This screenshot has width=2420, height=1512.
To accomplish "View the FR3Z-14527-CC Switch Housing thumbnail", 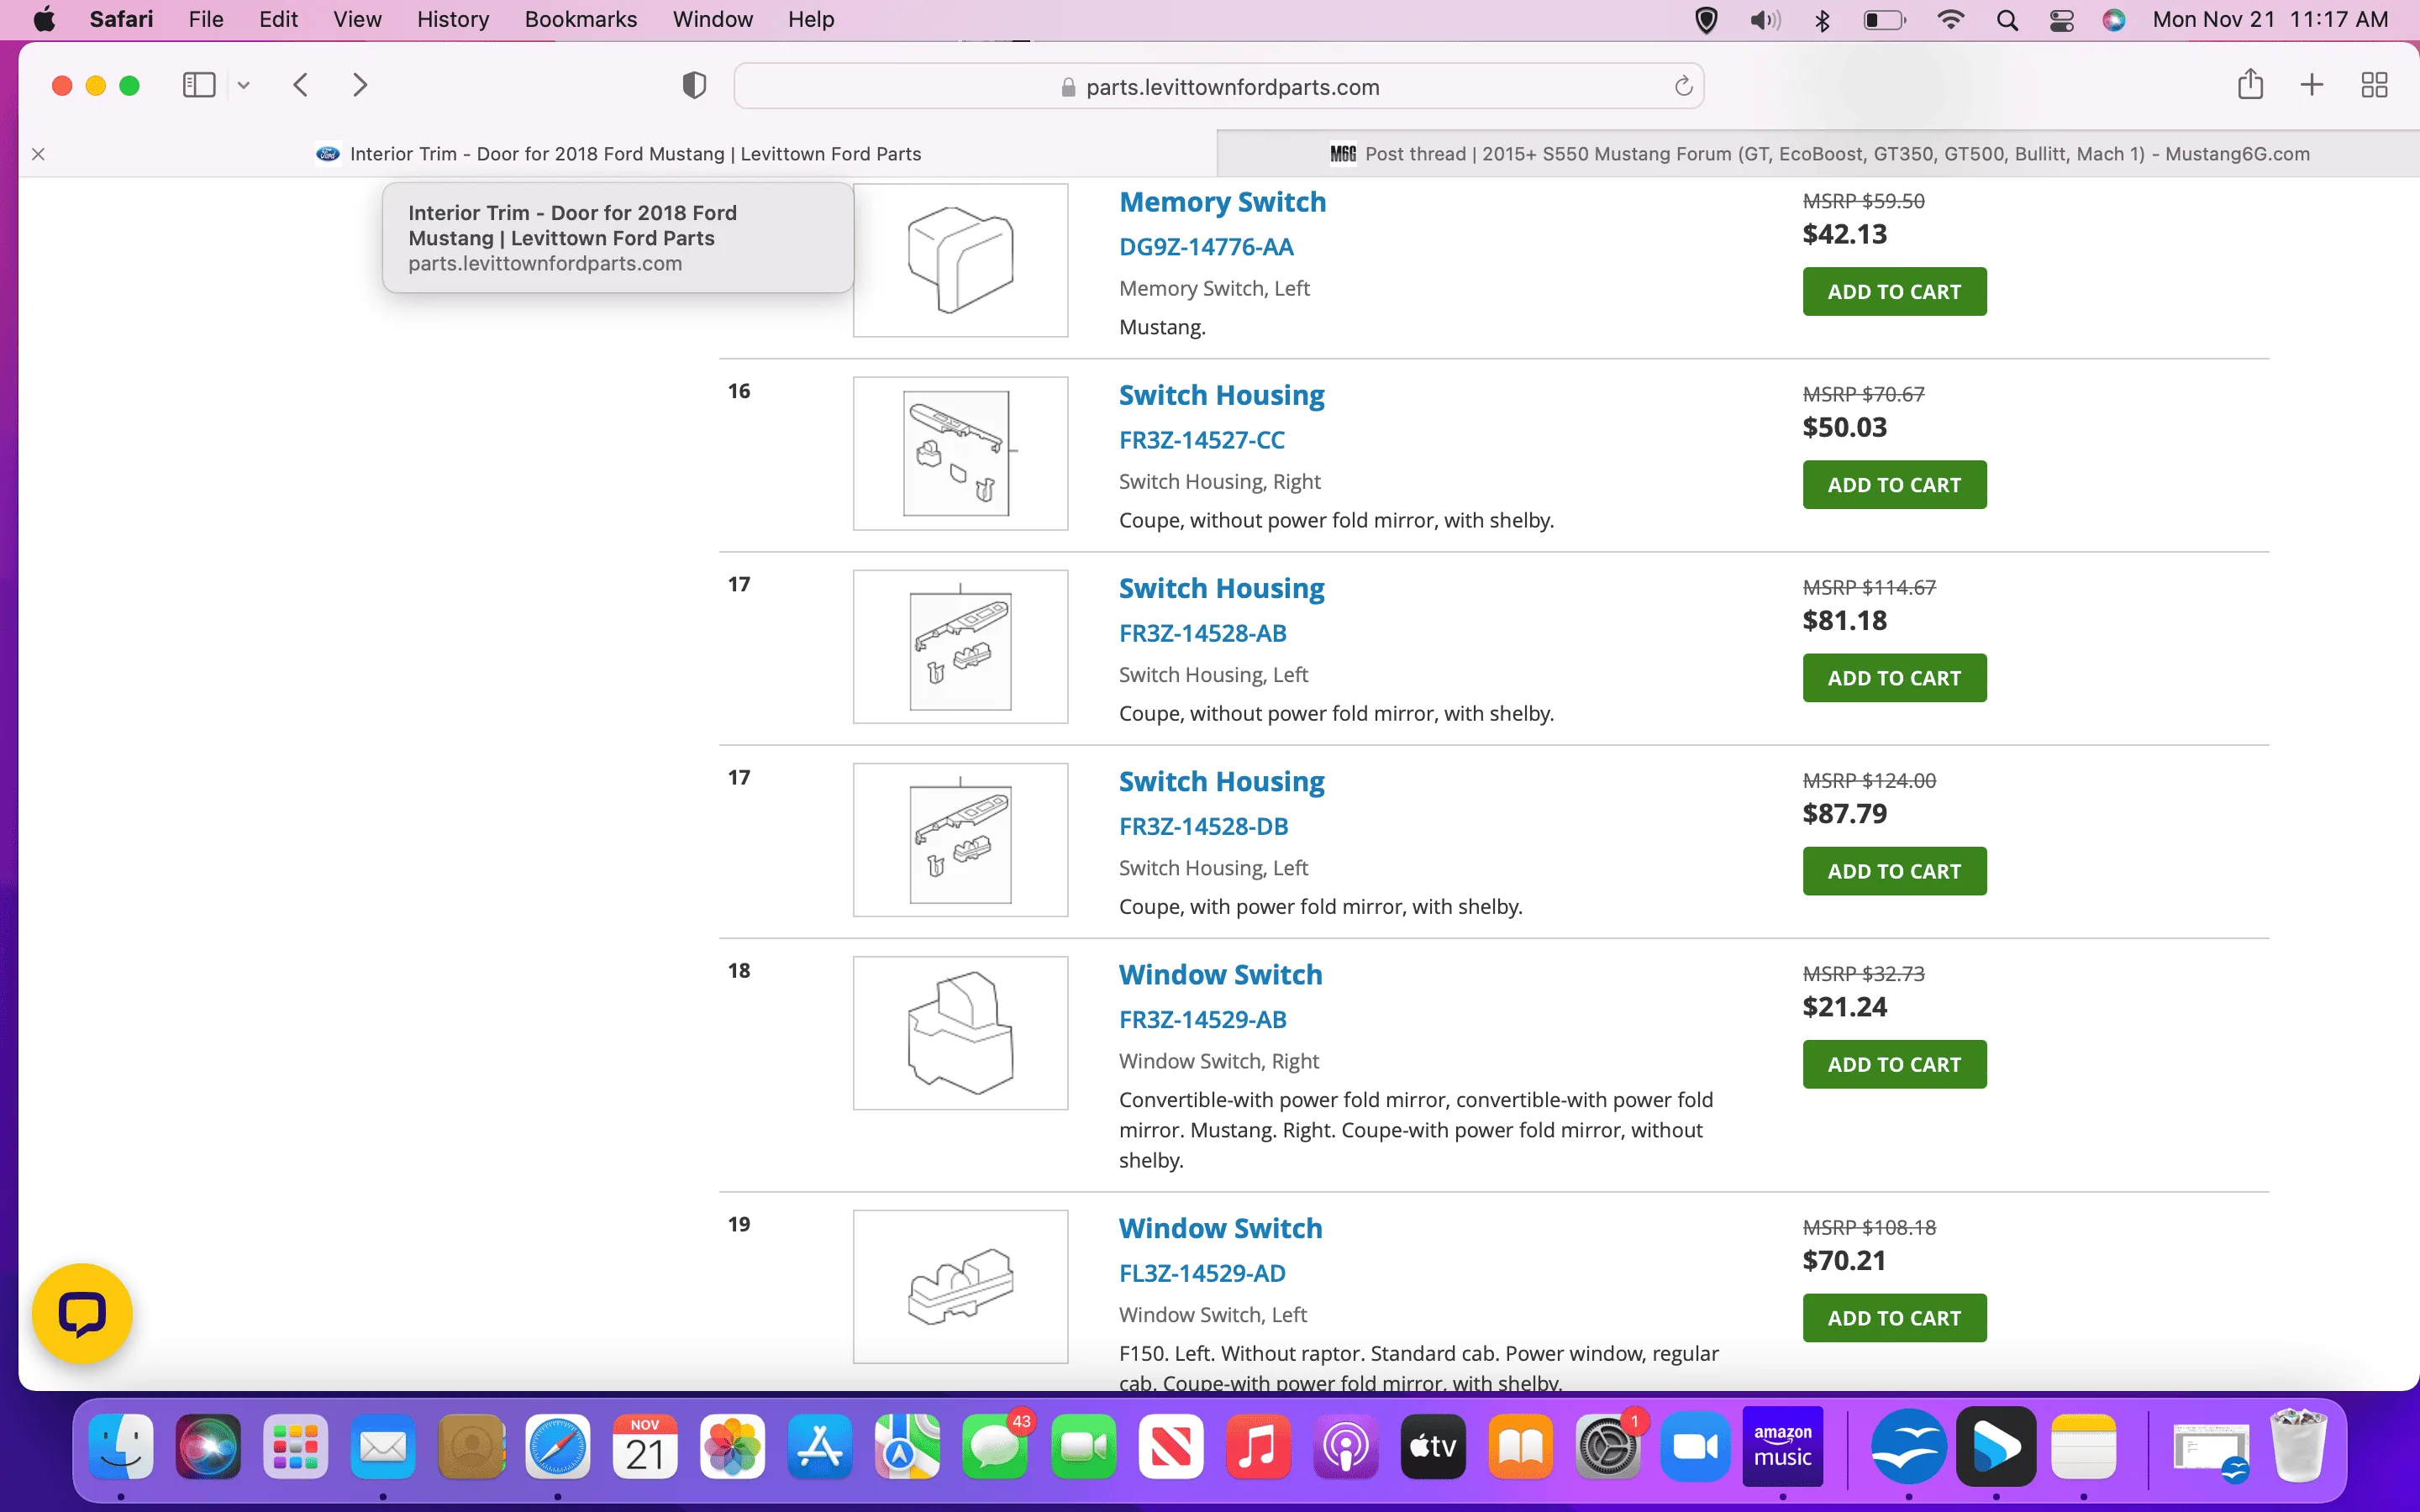I will [x=960, y=453].
